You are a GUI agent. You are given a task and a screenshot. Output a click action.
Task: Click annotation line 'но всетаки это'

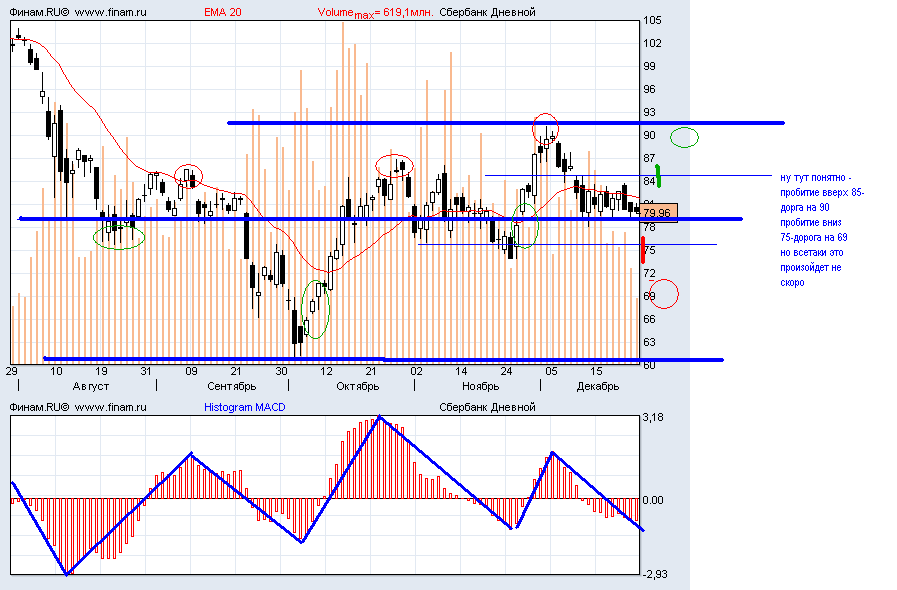(x=812, y=252)
